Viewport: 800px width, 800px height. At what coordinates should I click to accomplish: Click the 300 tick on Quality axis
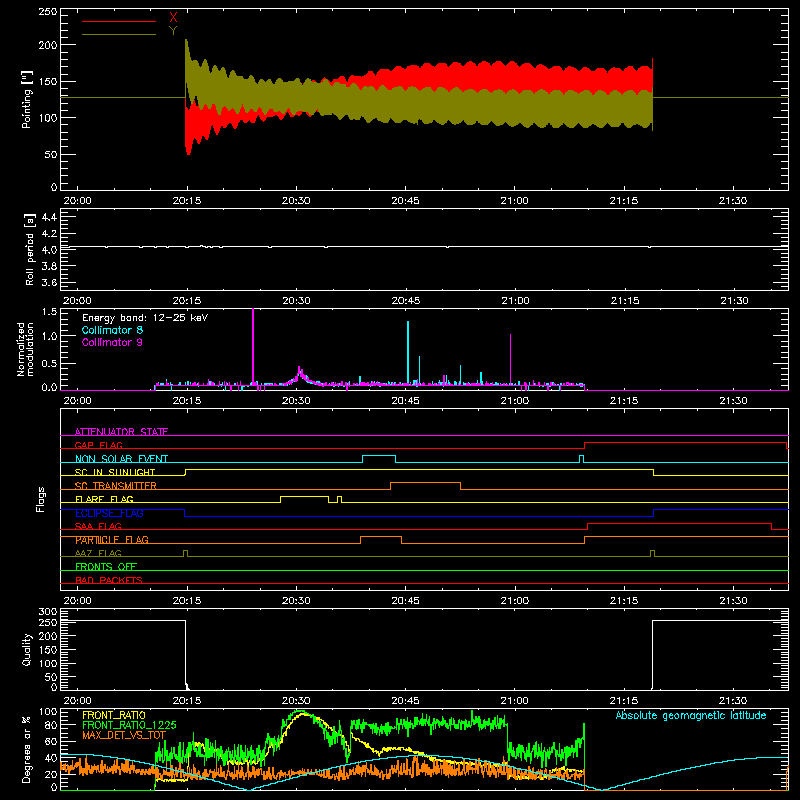coord(47,612)
